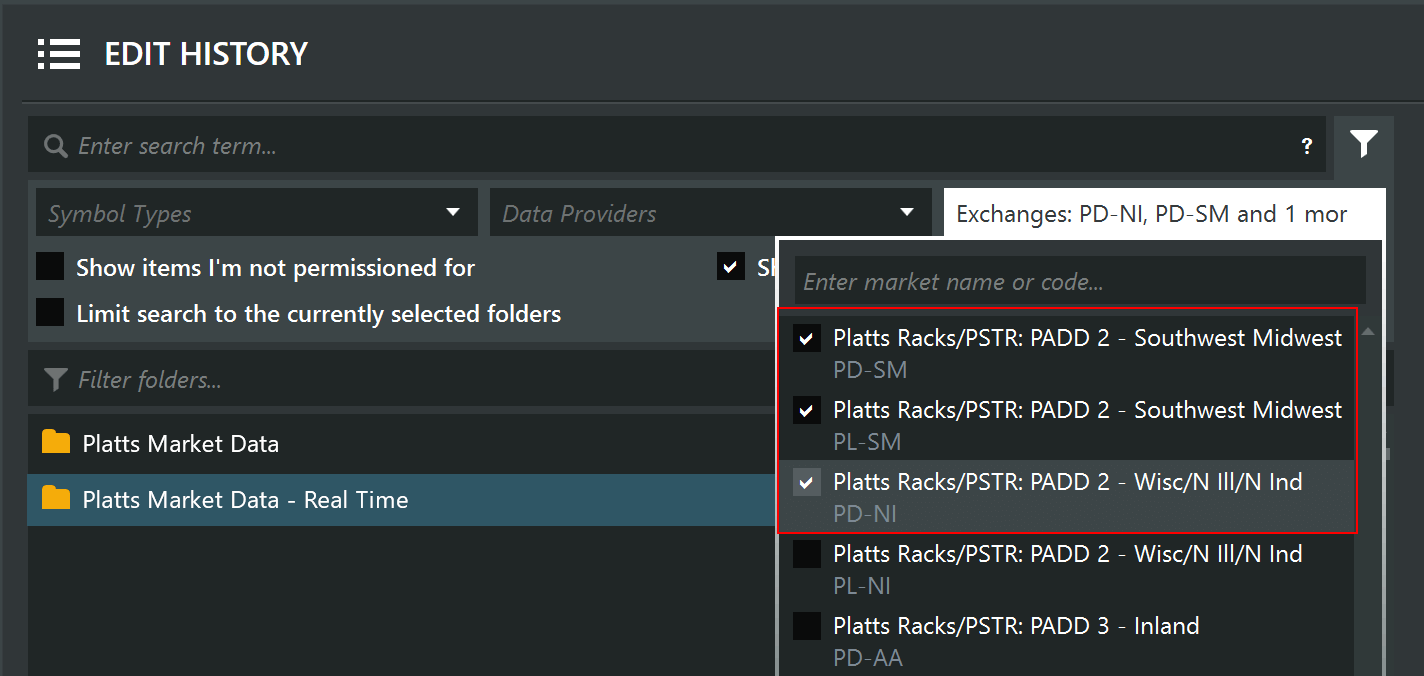
Task: Click the question mark help icon
Action: (1306, 146)
